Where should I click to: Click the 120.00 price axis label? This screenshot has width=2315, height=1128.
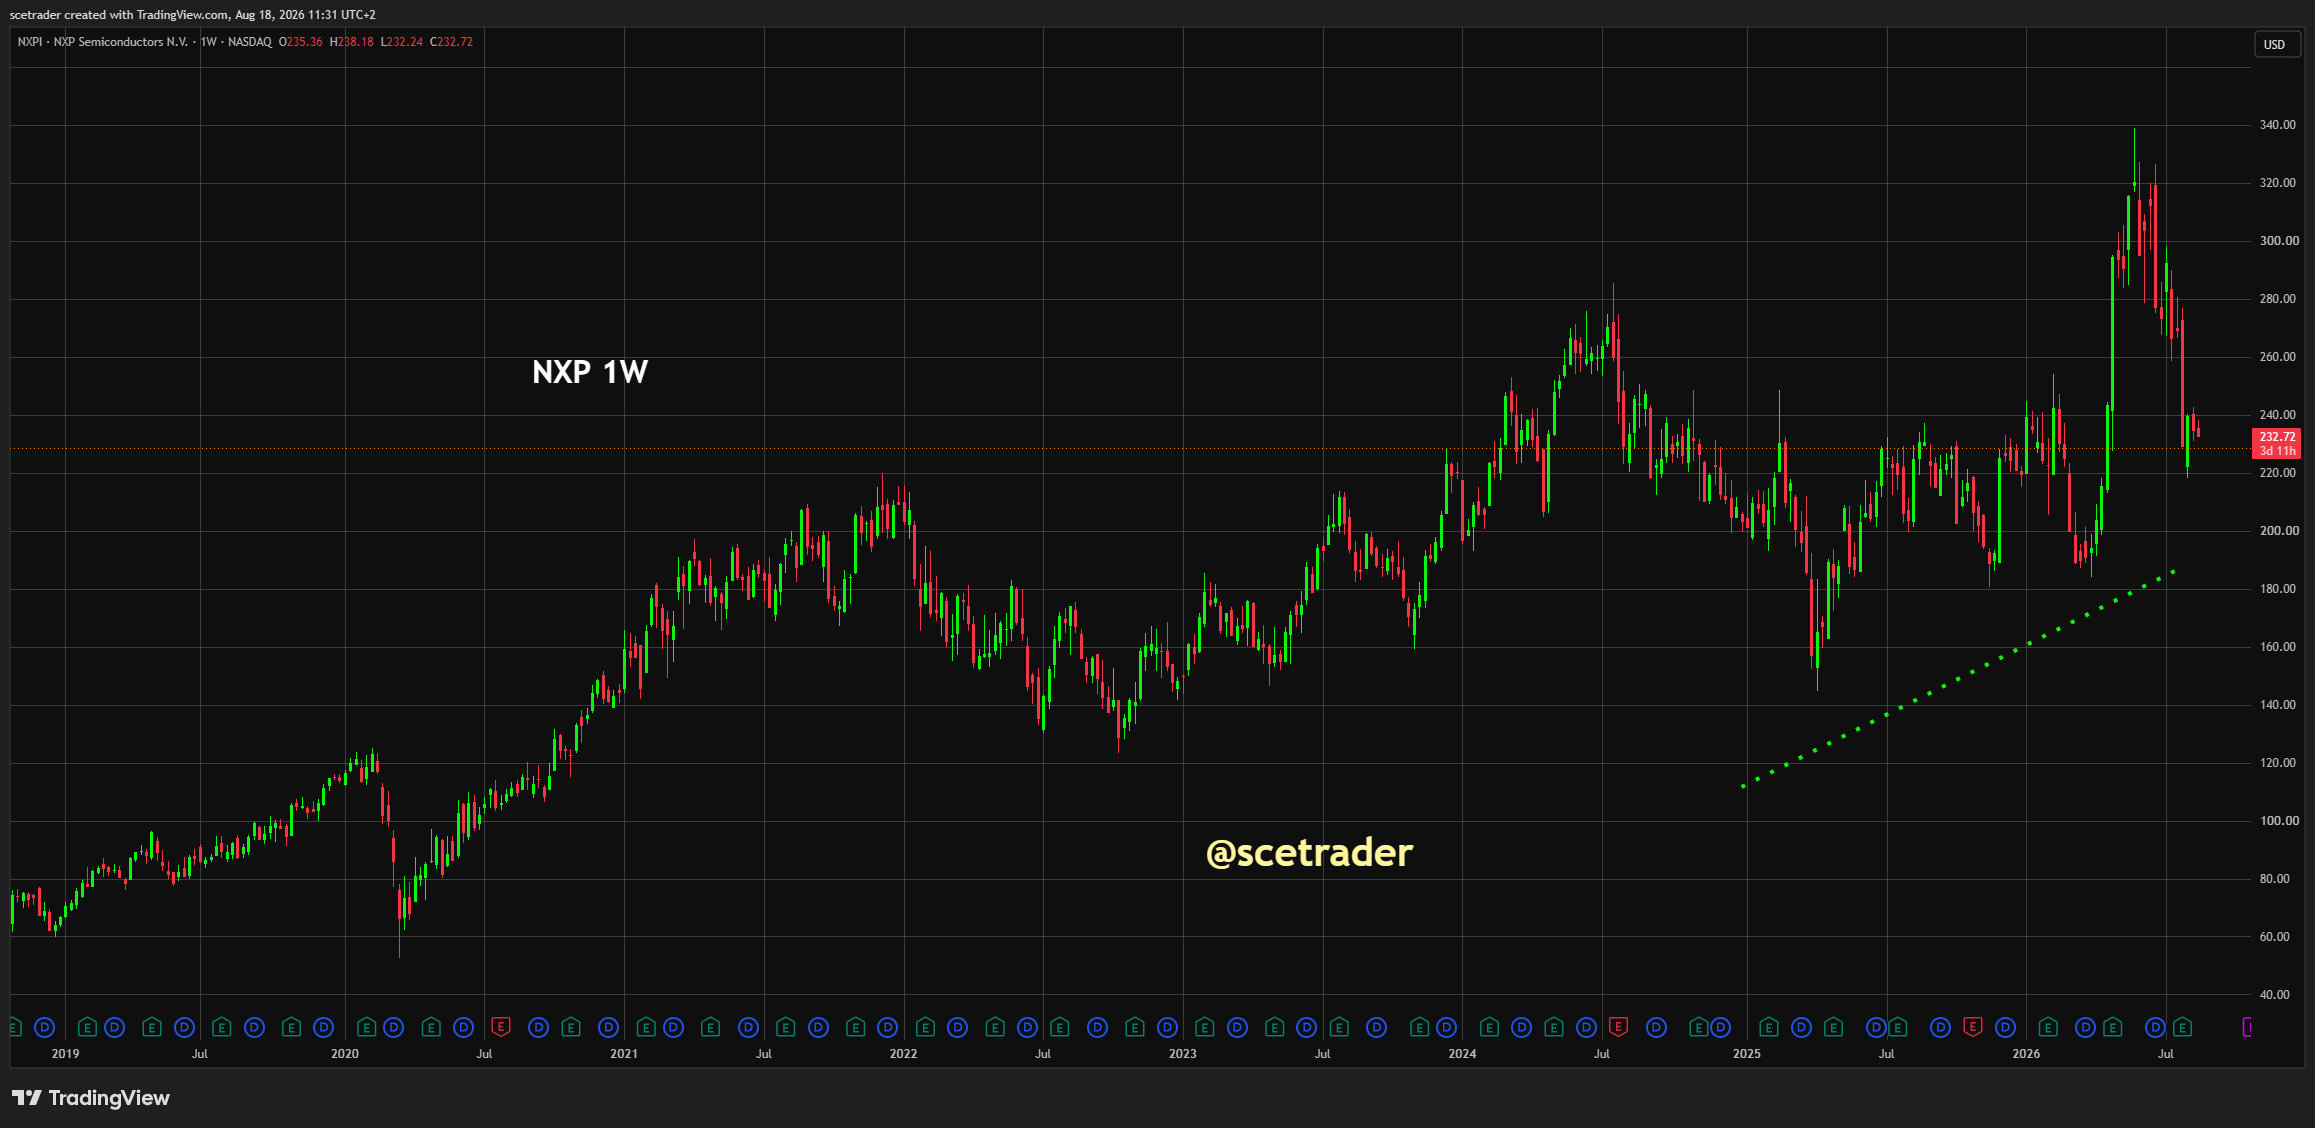click(2278, 763)
